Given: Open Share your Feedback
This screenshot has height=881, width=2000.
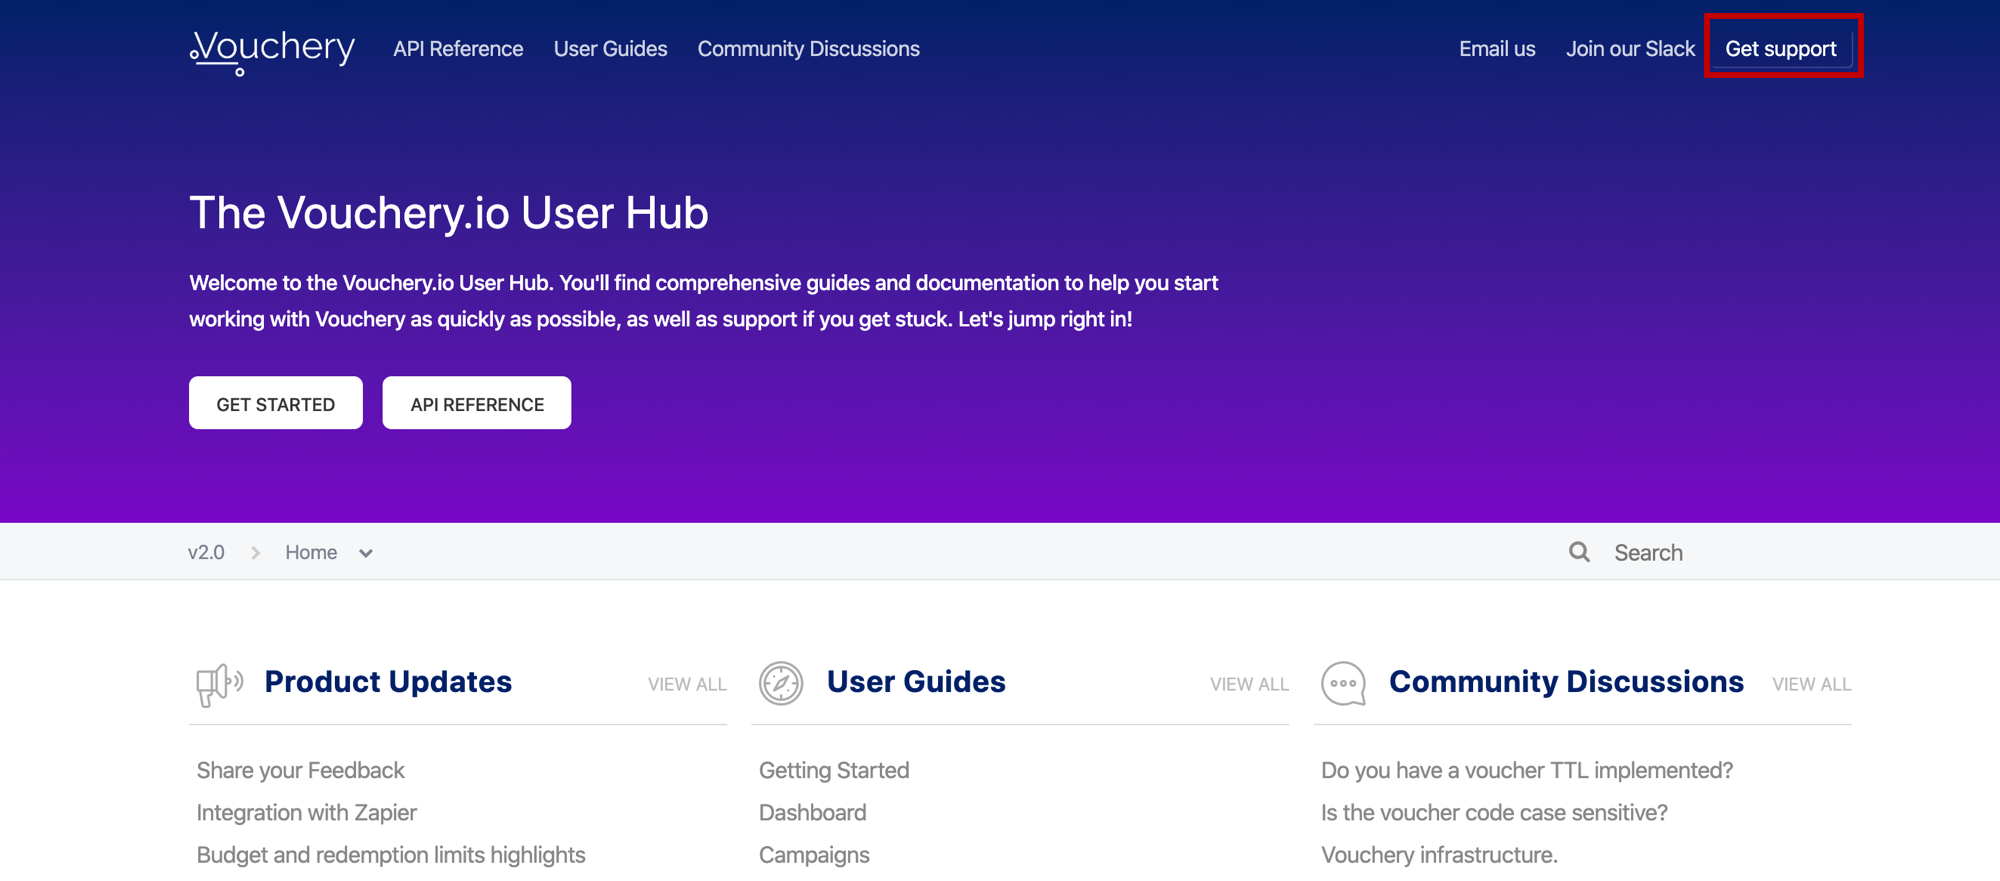Looking at the screenshot, I should point(300,770).
